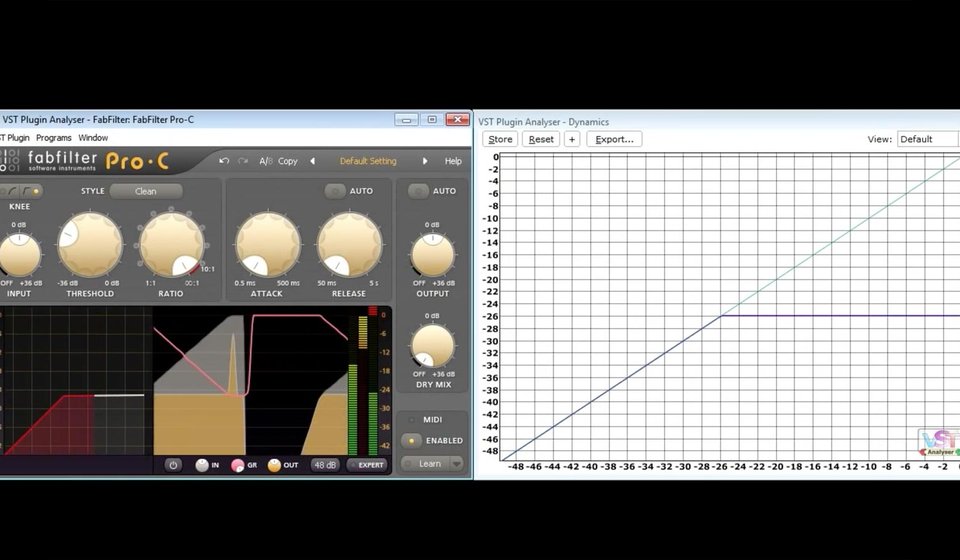
Task: Open the Programs menu
Action: (x=54, y=138)
